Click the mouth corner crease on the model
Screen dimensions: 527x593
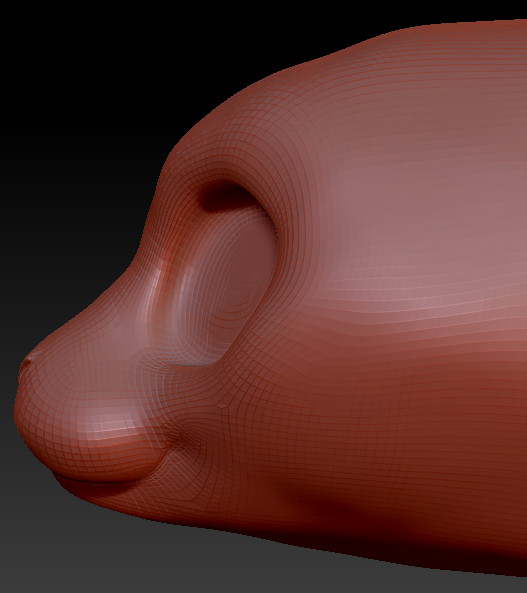[180, 439]
